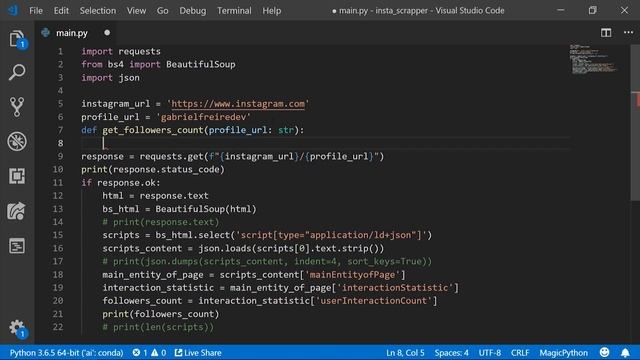Open the View menu
640x360 pixels.
pos(136,11)
